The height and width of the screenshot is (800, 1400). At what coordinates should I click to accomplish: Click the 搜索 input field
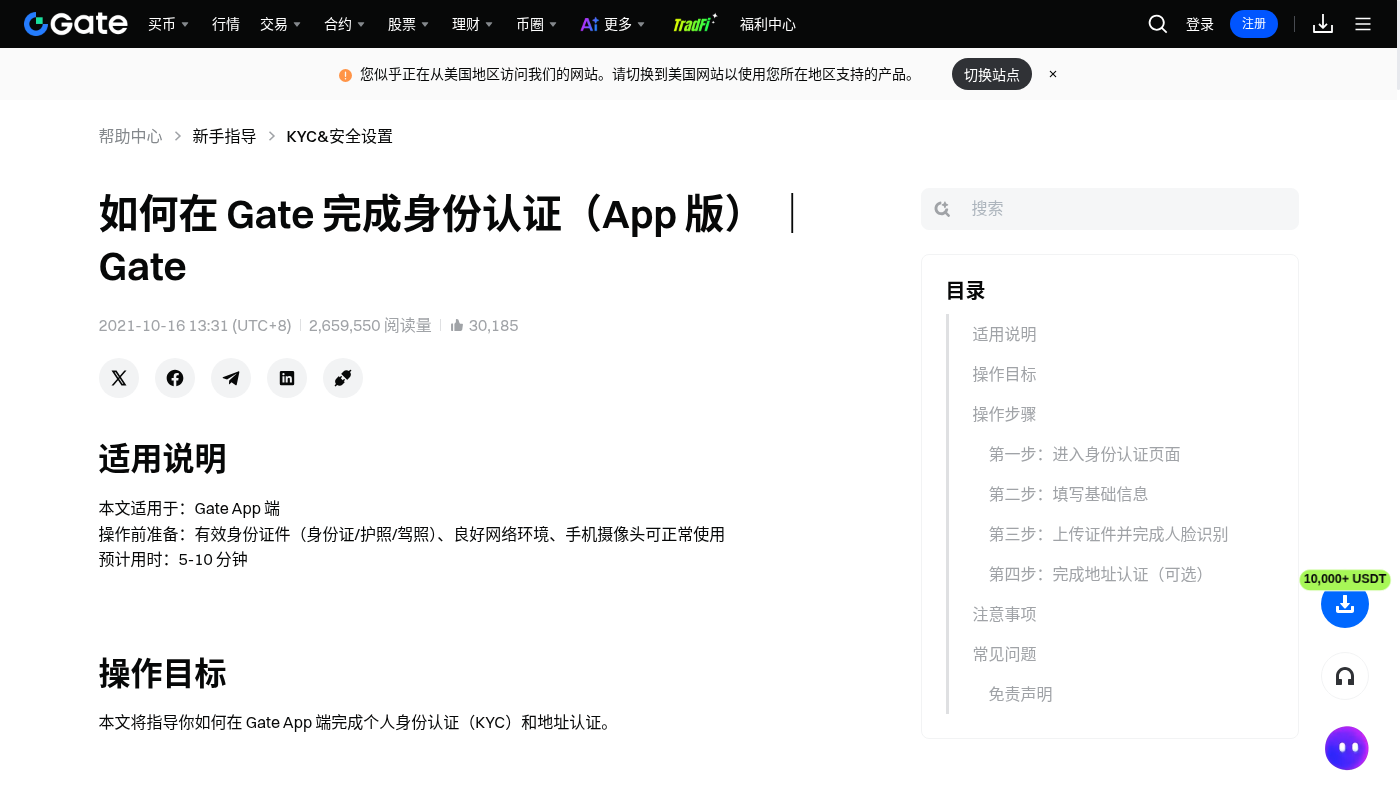1110,209
